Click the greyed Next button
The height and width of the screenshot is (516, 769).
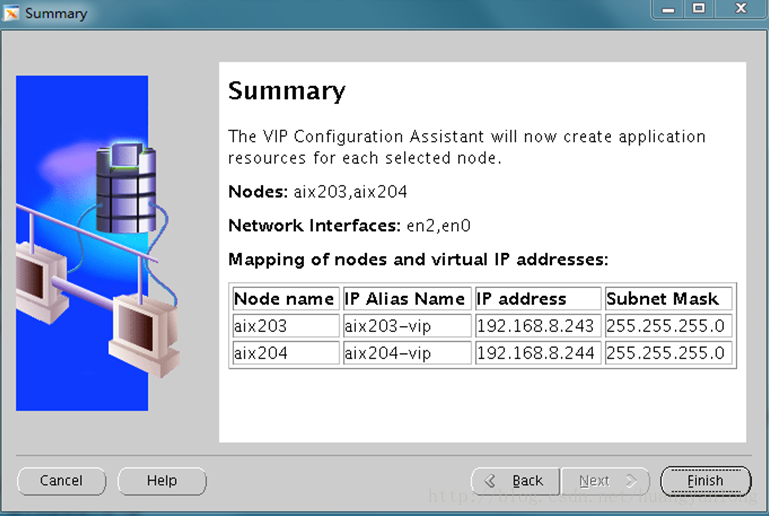(x=605, y=481)
